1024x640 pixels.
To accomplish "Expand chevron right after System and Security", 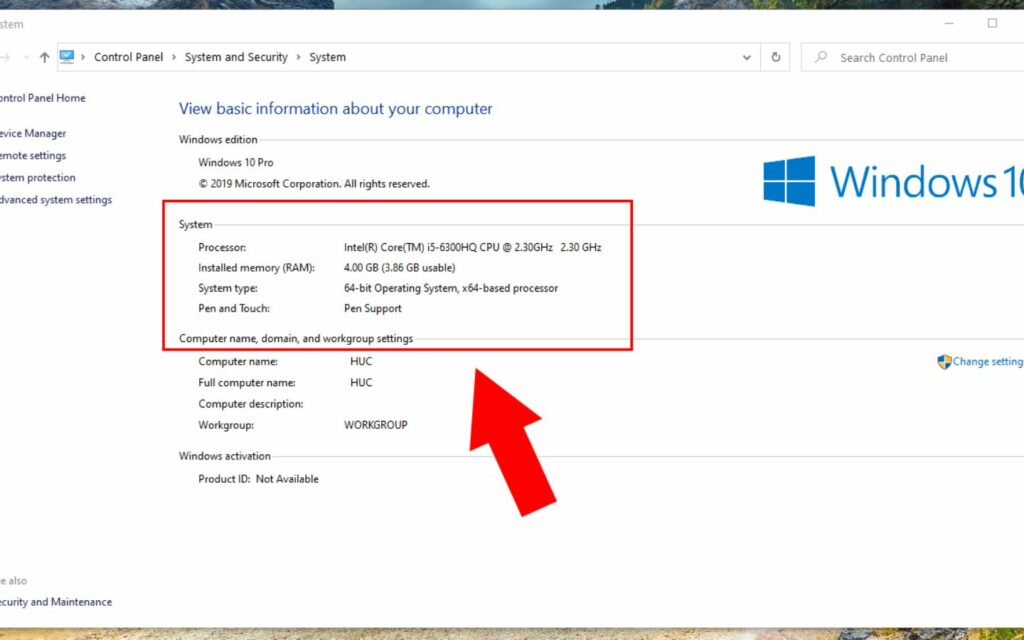I will (298, 58).
